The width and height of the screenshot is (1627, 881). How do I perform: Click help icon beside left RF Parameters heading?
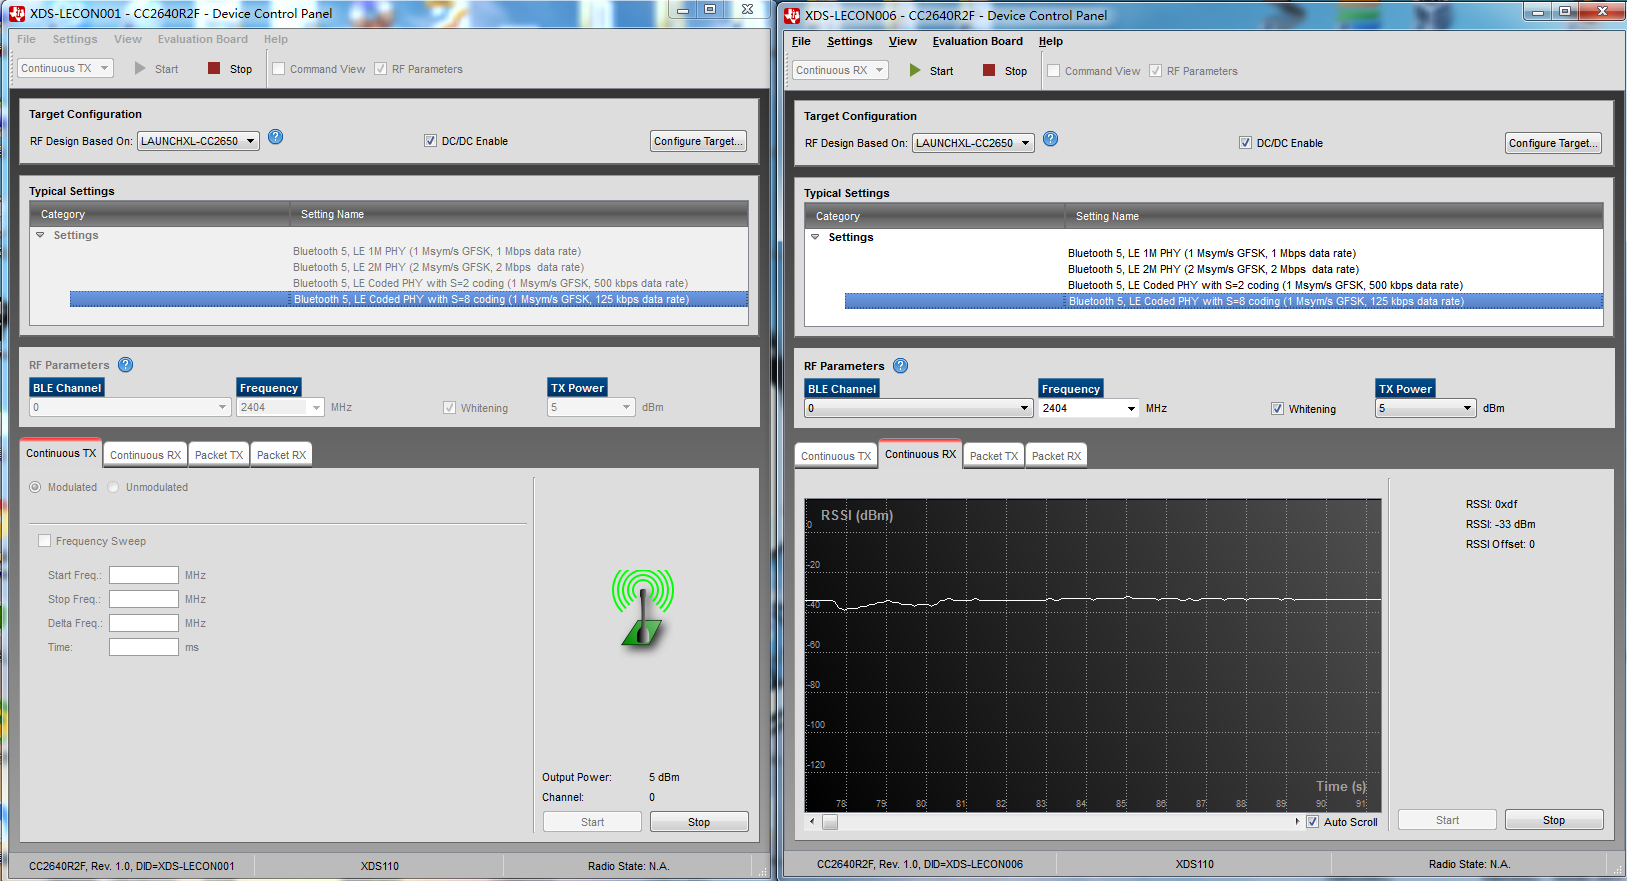click(125, 365)
